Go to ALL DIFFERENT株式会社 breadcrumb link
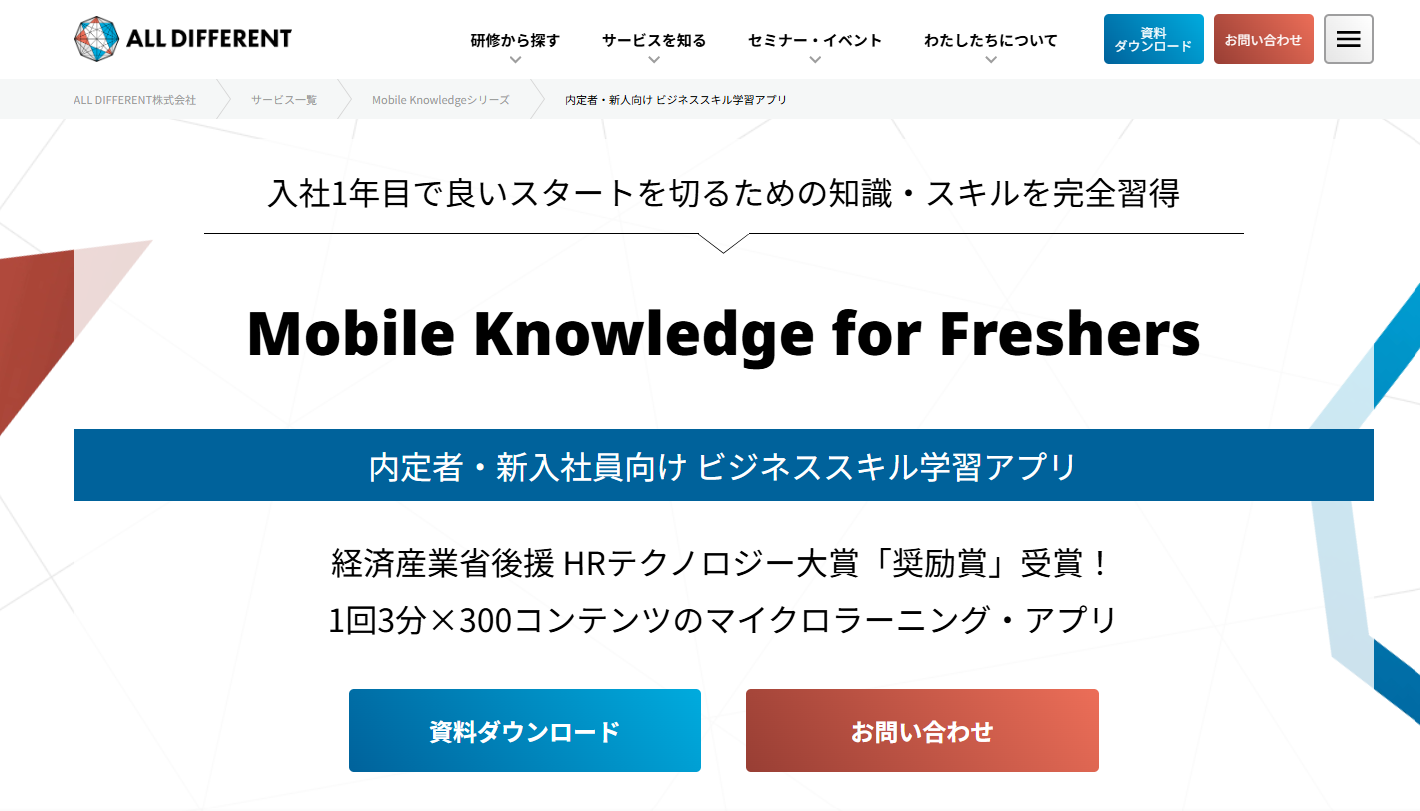 point(135,100)
